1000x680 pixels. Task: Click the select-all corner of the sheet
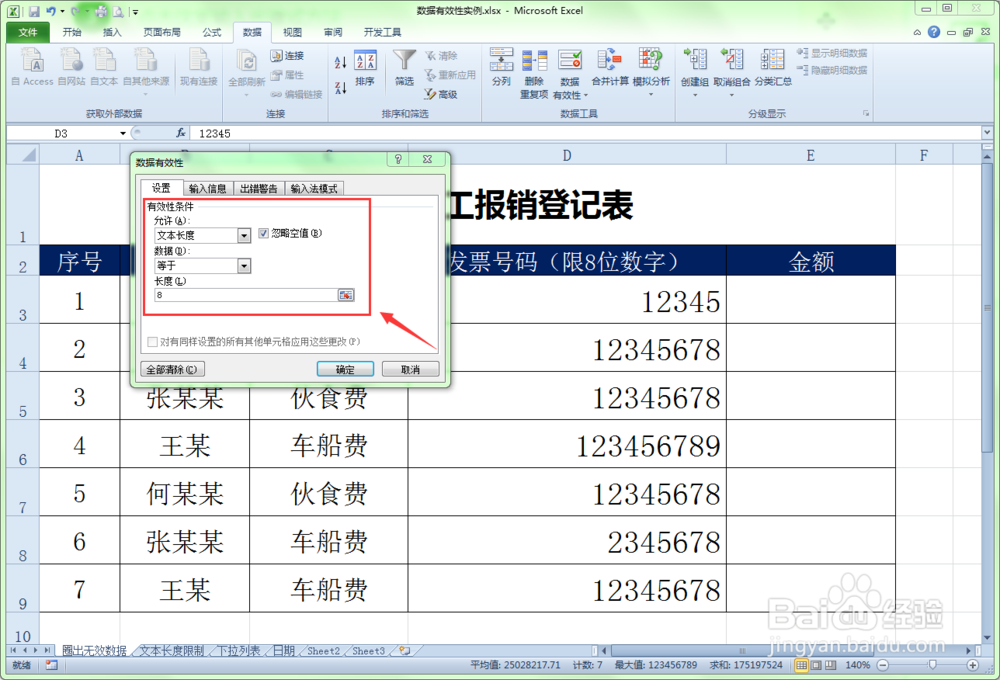point(23,155)
